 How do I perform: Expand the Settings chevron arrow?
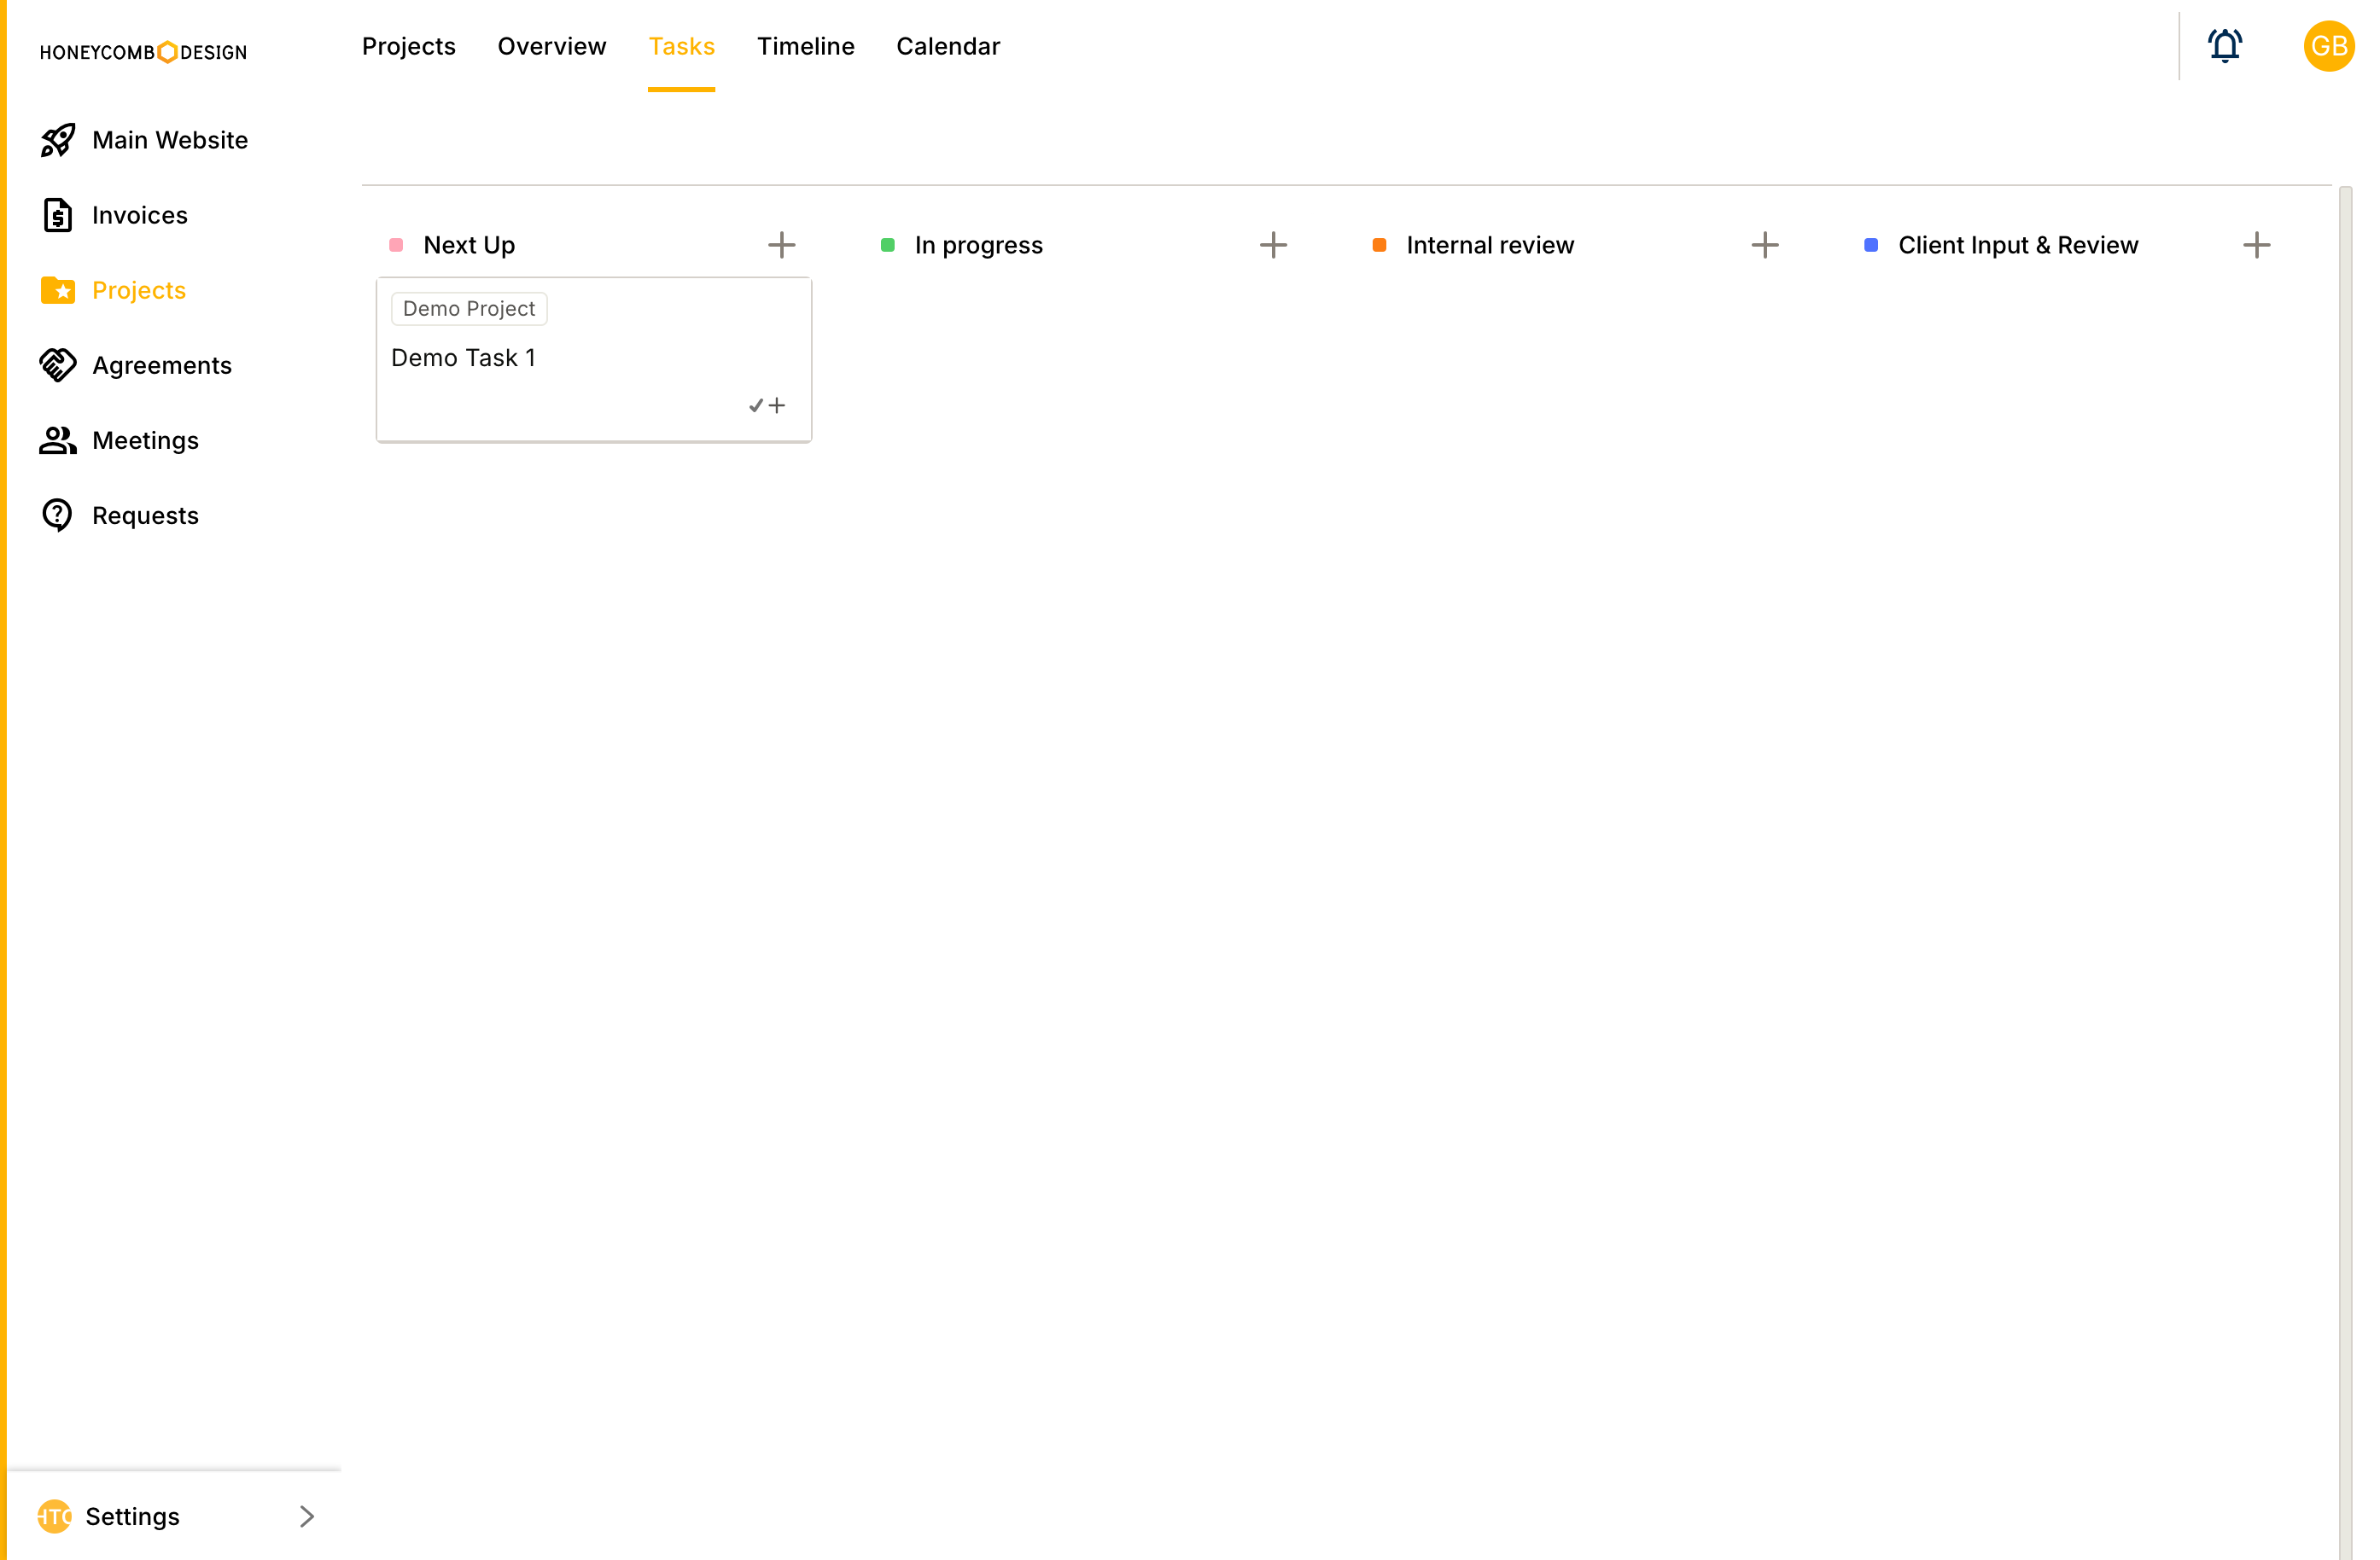coord(307,1516)
